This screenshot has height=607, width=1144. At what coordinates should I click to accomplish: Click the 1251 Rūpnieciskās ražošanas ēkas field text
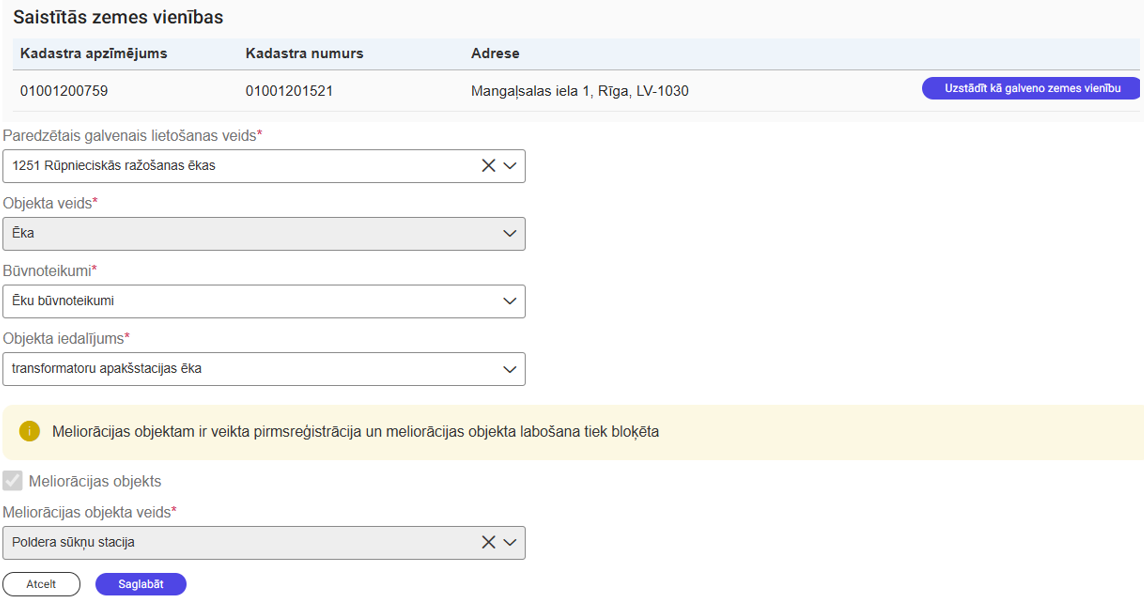pyautogui.click(x=114, y=166)
